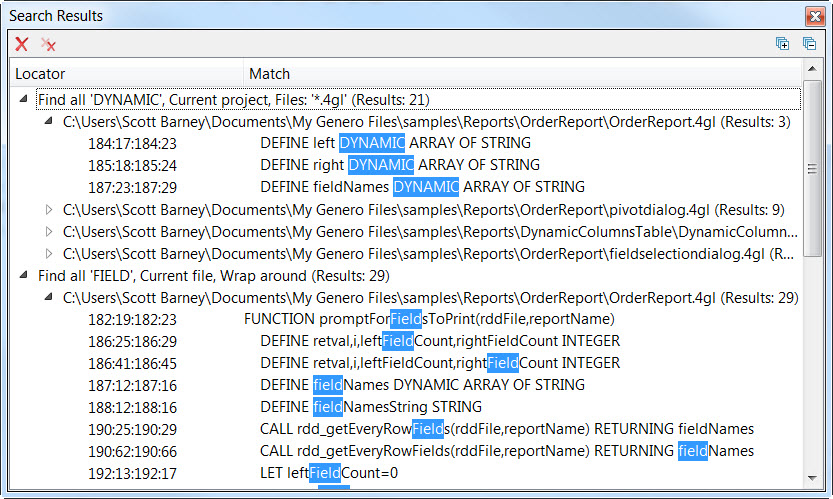Image resolution: width=833 pixels, height=499 pixels.
Task: Click the Collapse all results icon
Action: (x=808, y=44)
